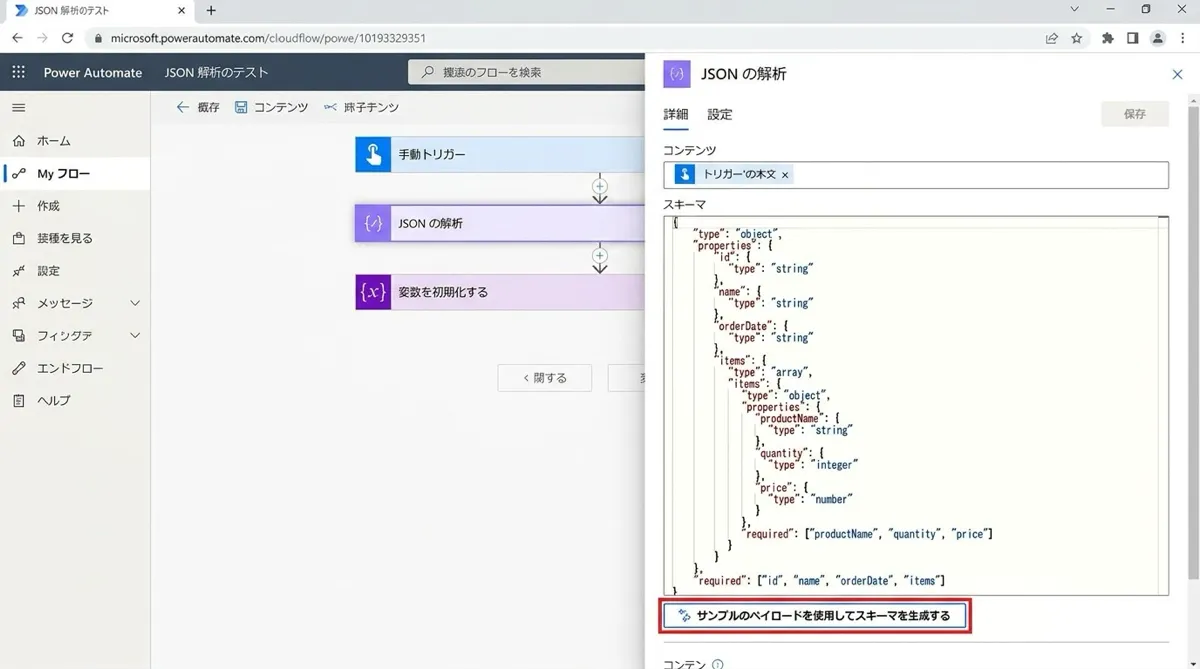Screen dimensions: 1200x669
Task: Click the search box 提速のフローを検索
Action: point(527,72)
